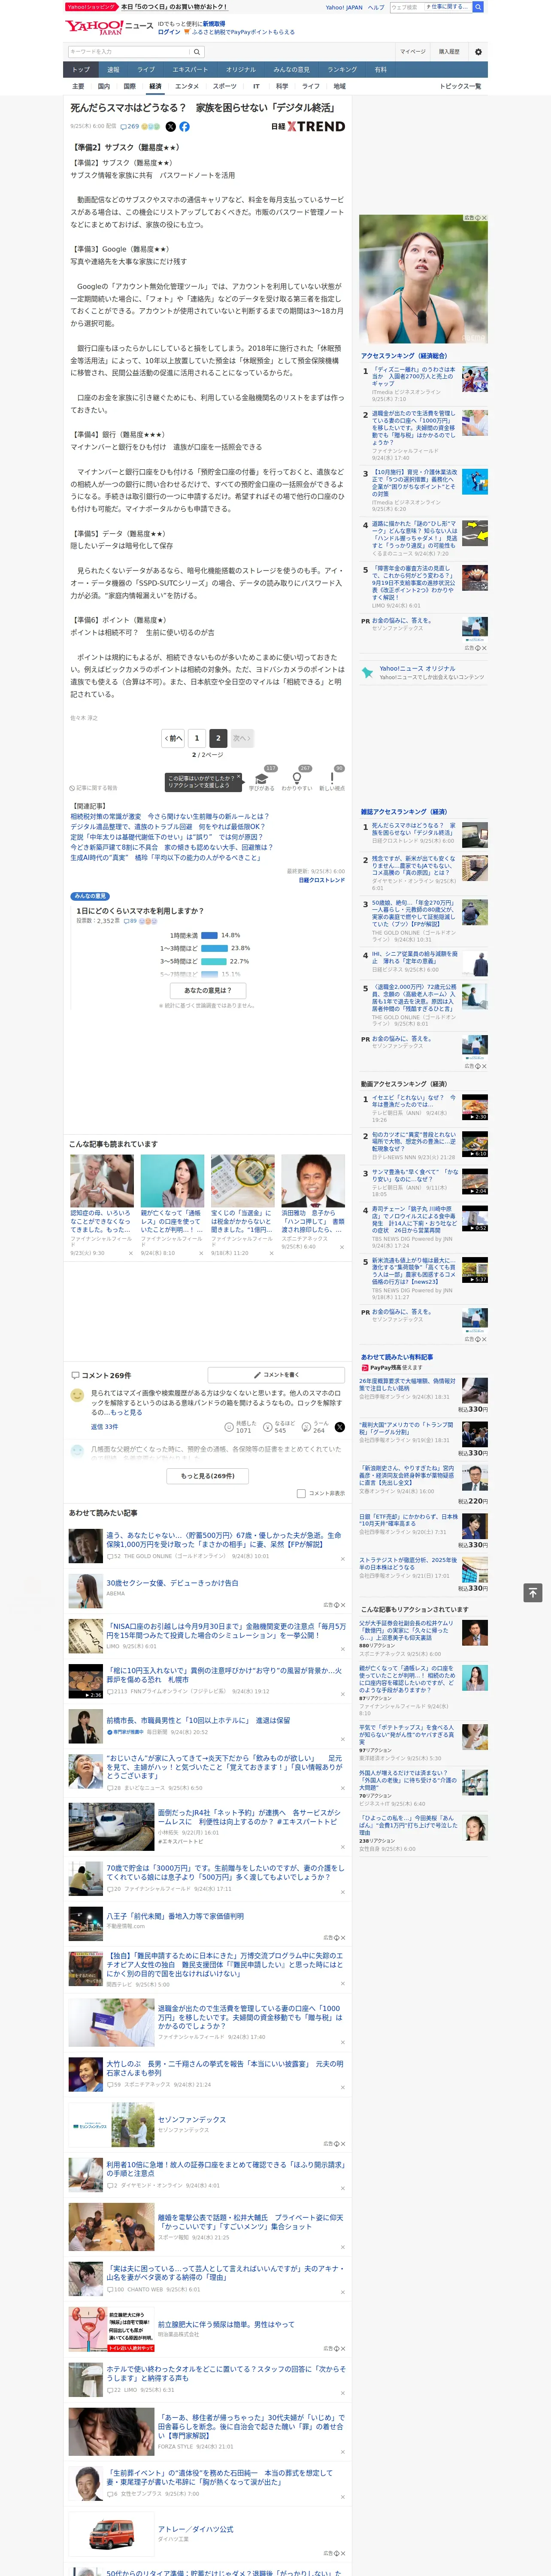Viewport: 551px width, 2576px height.
Task: Click the ログイン link
Action: pyautogui.click(x=169, y=32)
